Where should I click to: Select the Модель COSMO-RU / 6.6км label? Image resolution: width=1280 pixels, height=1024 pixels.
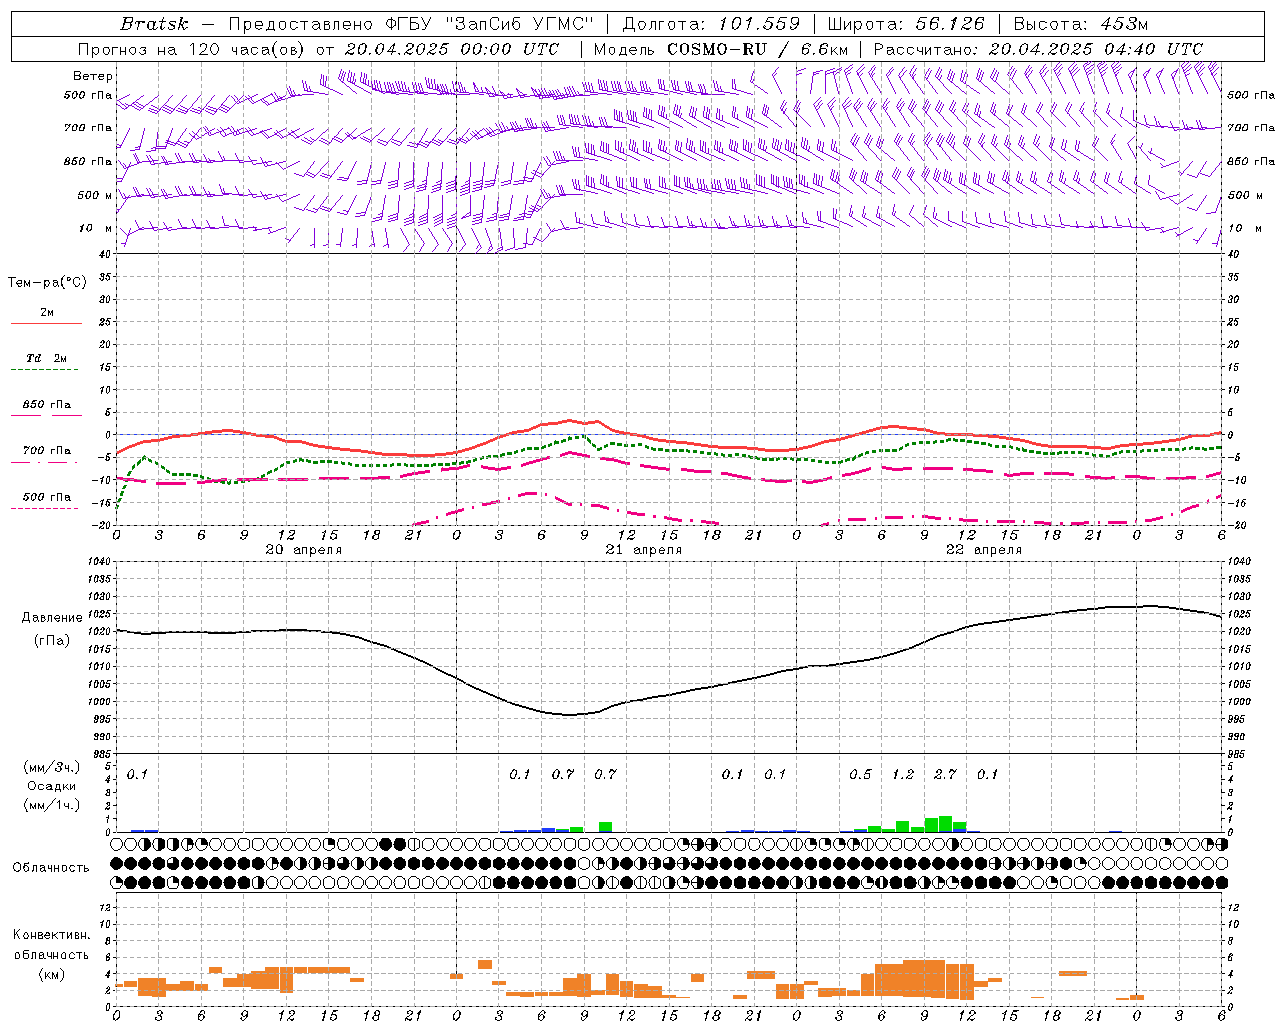tap(721, 49)
